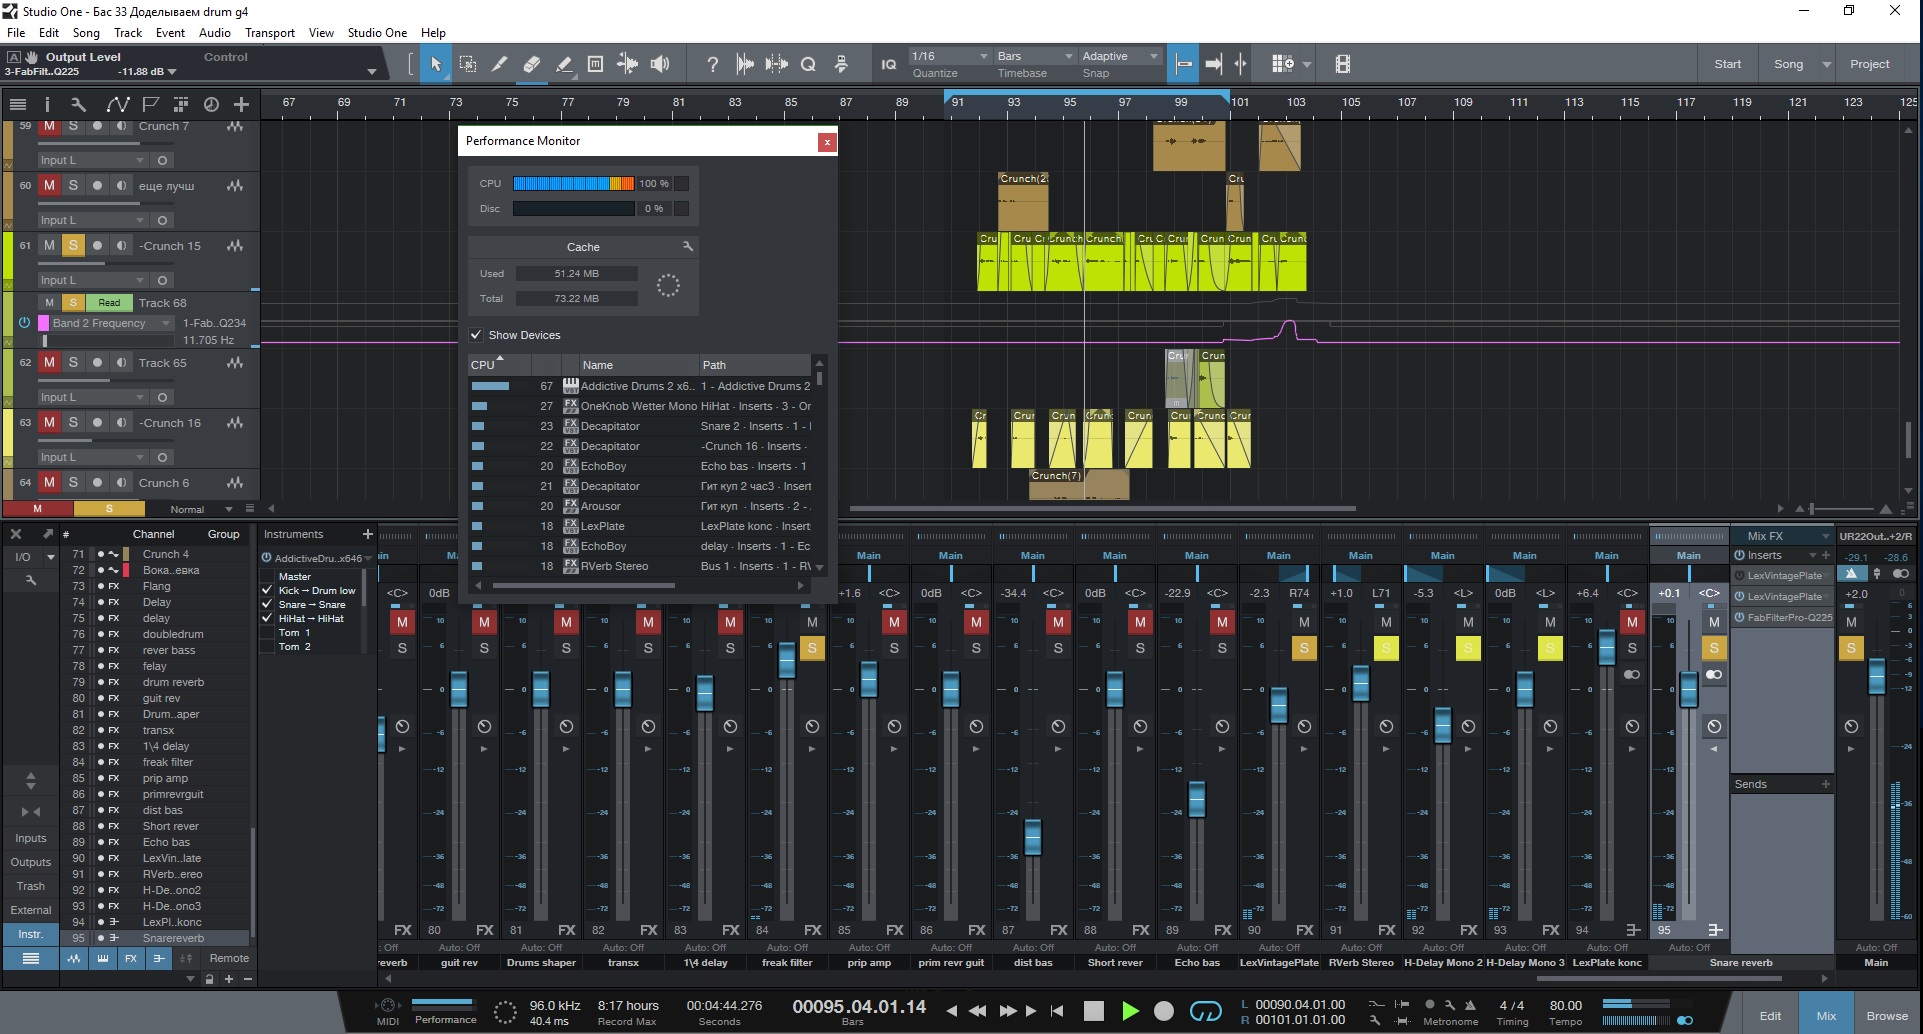
Task: Click the Play button in transport
Action: point(1130,1011)
